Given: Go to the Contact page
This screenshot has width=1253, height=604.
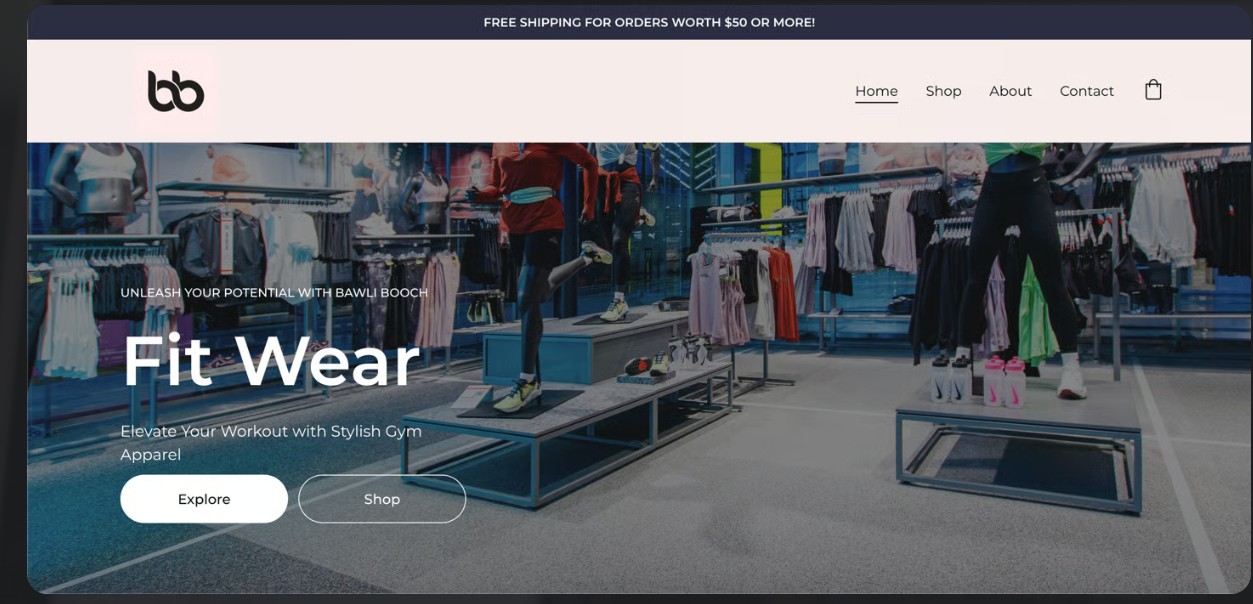Looking at the screenshot, I should click(1086, 90).
